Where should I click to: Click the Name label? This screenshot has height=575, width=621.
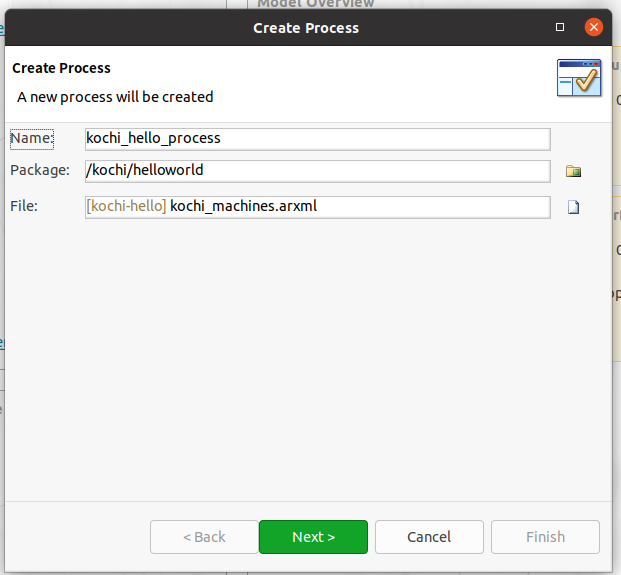(x=32, y=139)
